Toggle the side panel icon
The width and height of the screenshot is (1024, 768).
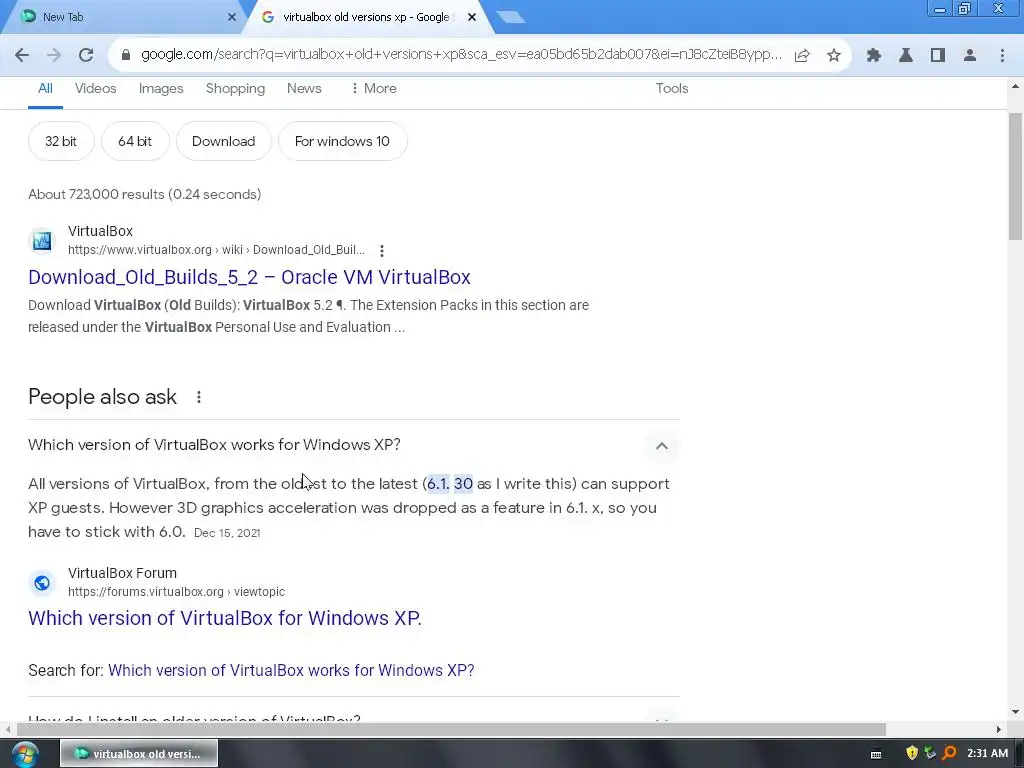938,56
